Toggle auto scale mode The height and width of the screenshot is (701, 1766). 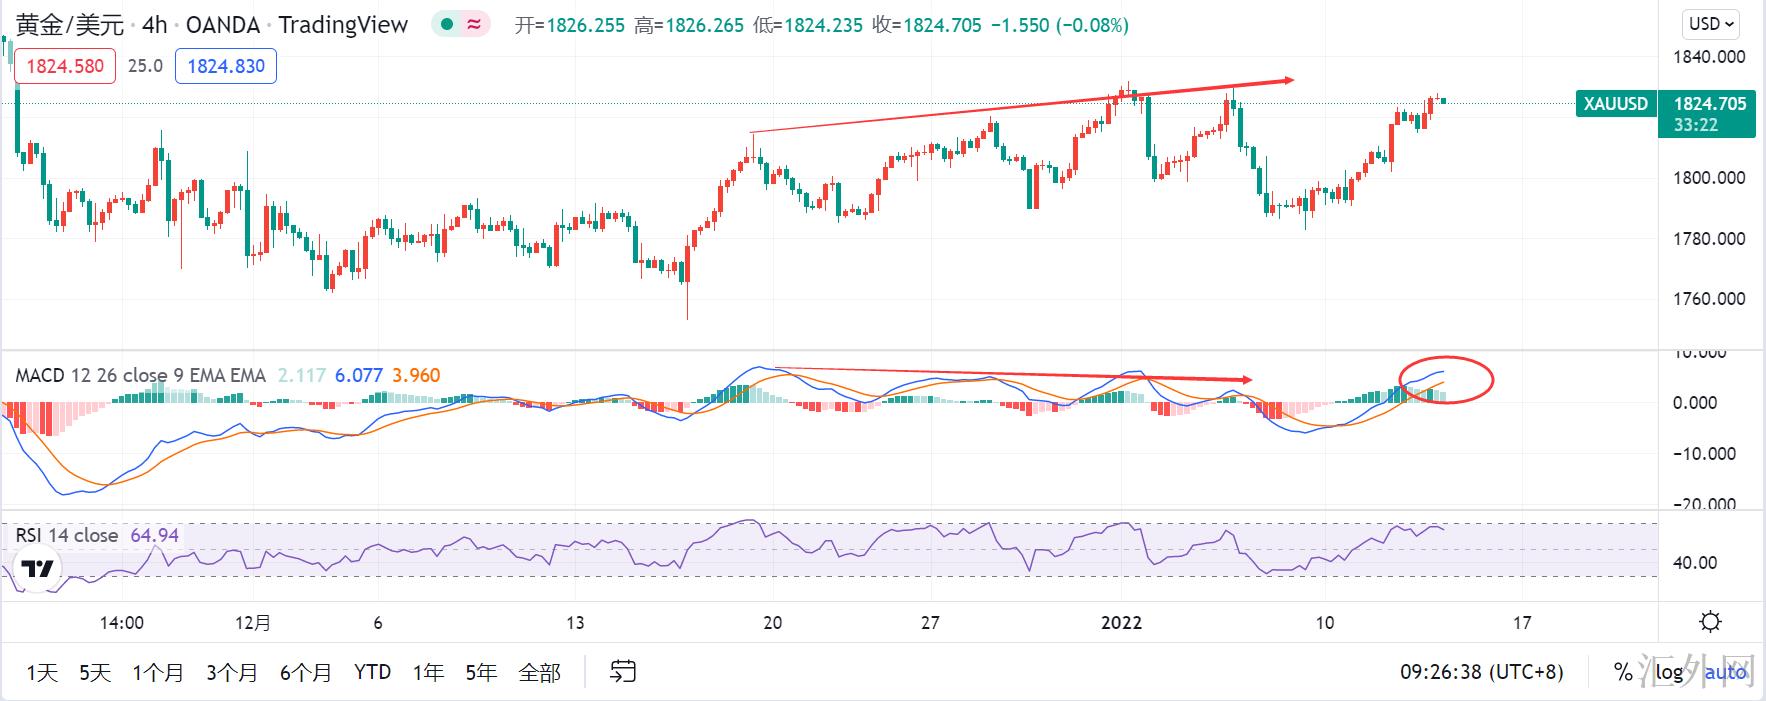1725,672
